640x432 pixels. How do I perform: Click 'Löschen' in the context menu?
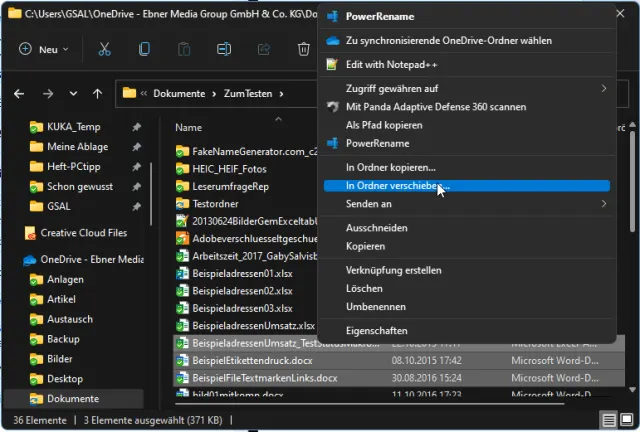pyautogui.click(x=364, y=288)
